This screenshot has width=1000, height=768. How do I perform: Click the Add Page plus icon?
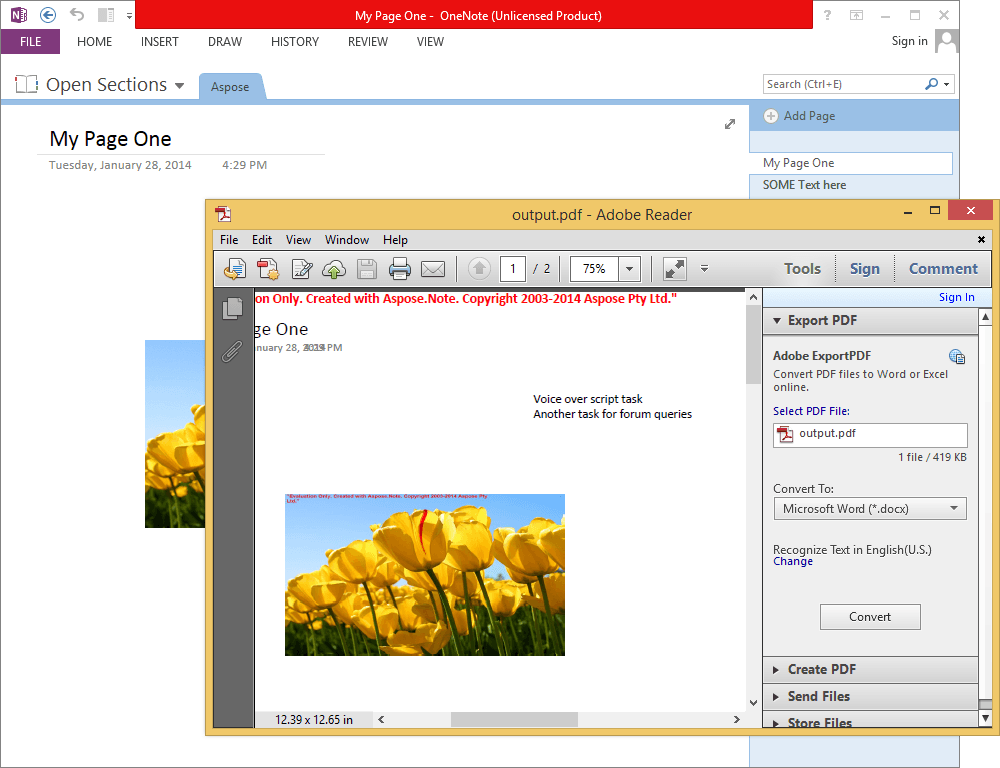[x=771, y=116]
